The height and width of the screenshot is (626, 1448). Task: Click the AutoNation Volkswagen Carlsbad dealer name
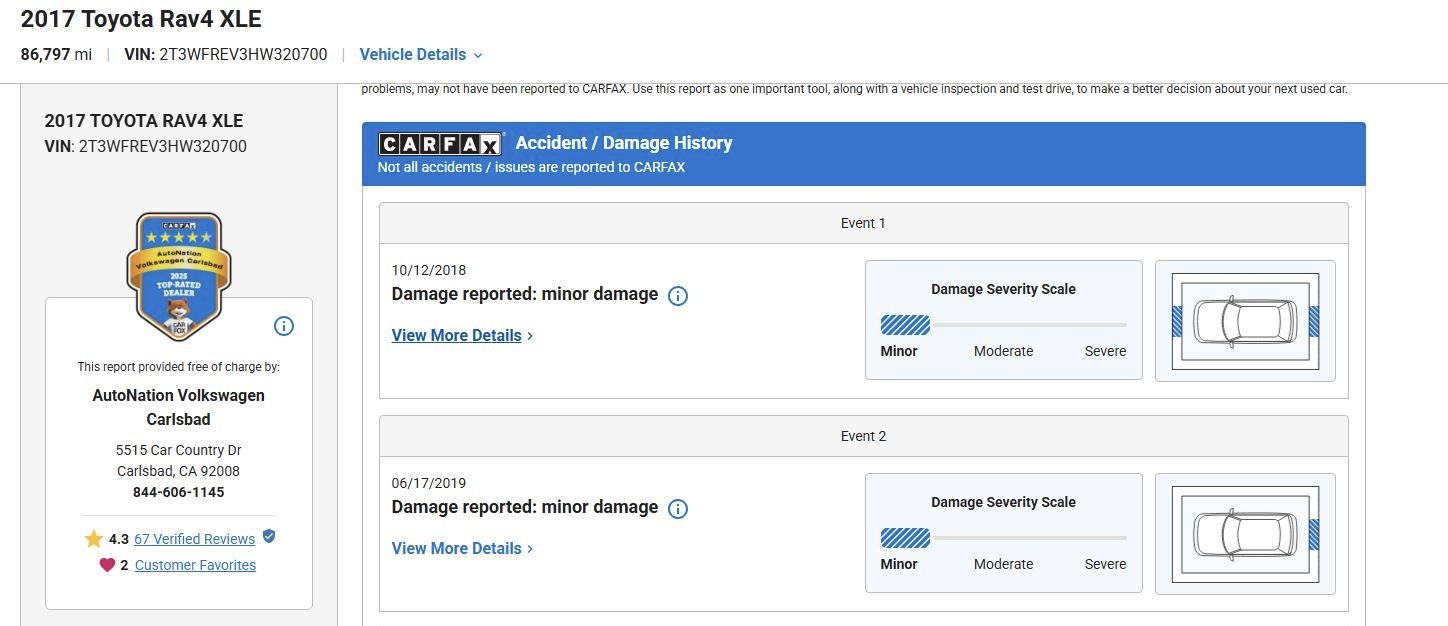tap(179, 407)
